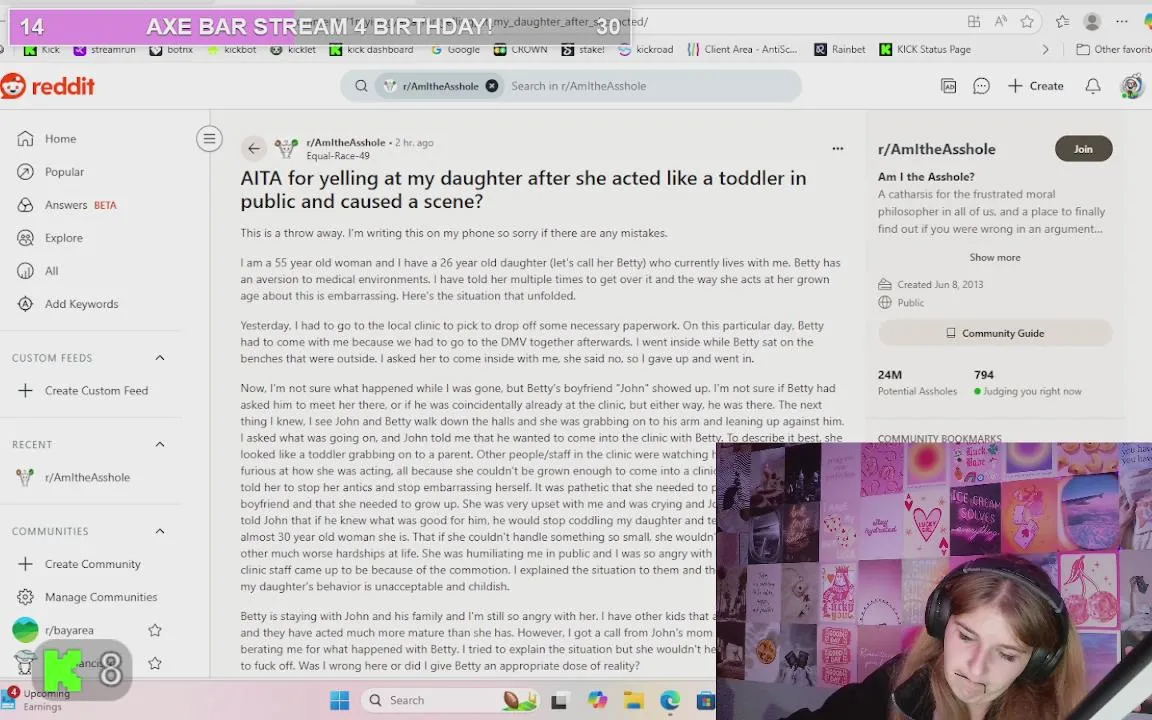Screen dimensions: 1152x720
Task: Open the post overflow menu (three dots)
Action: (838, 148)
